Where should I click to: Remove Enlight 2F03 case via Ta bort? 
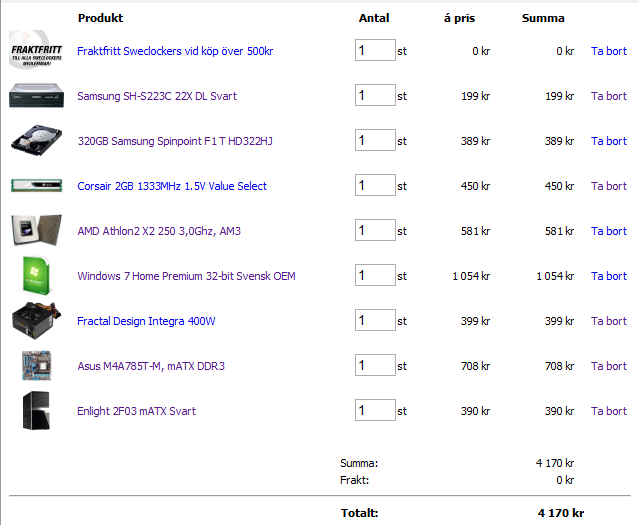pyautogui.click(x=609, y=411)
